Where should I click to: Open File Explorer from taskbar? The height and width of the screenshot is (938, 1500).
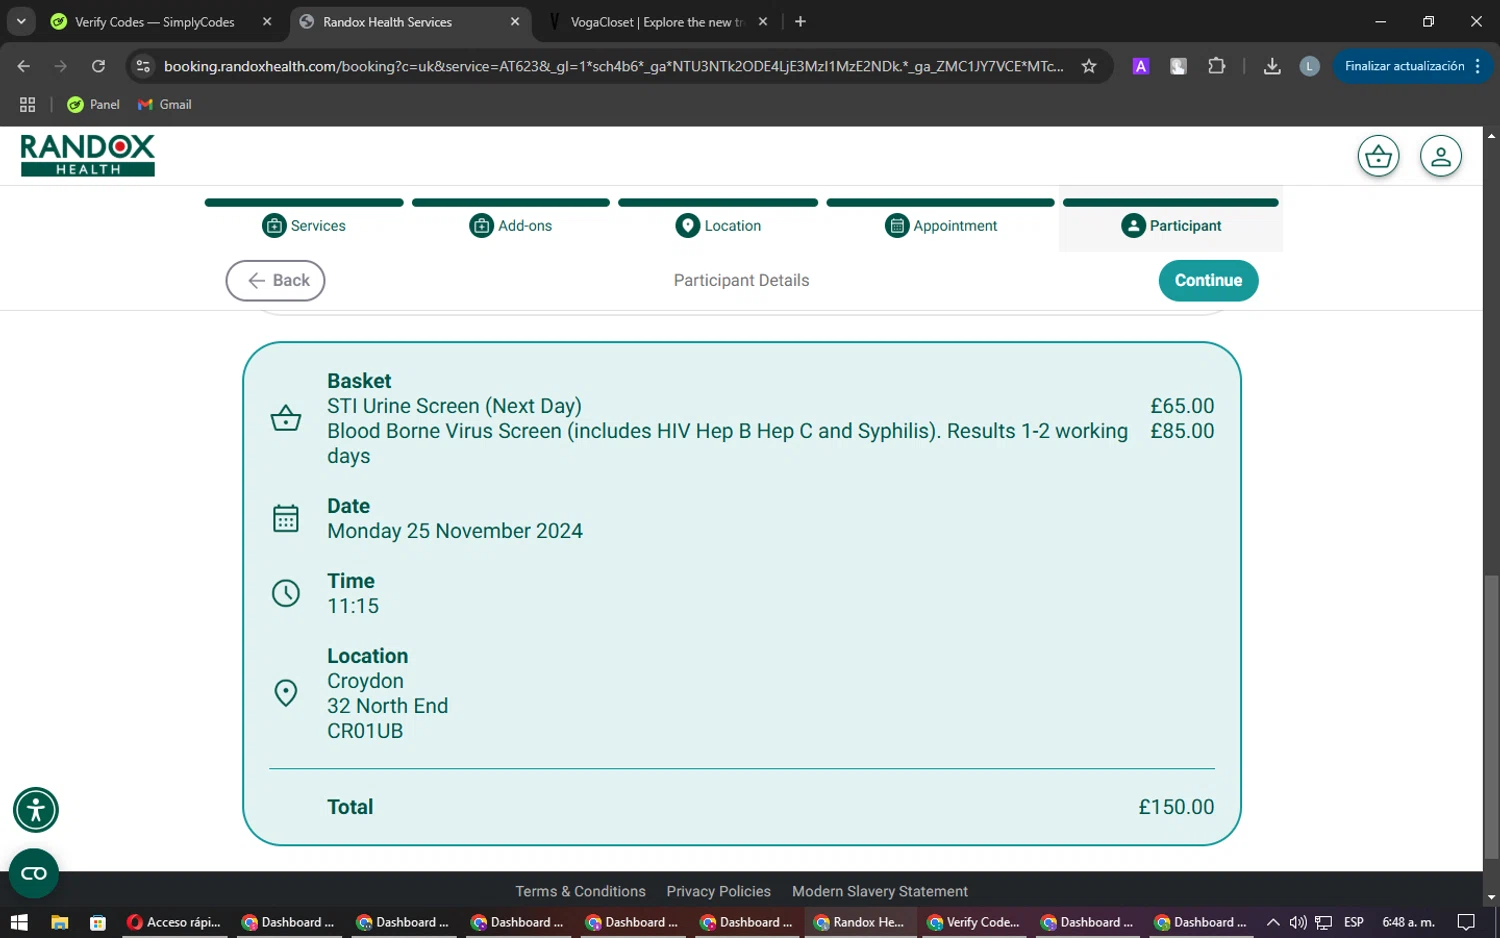pos(59,922)
